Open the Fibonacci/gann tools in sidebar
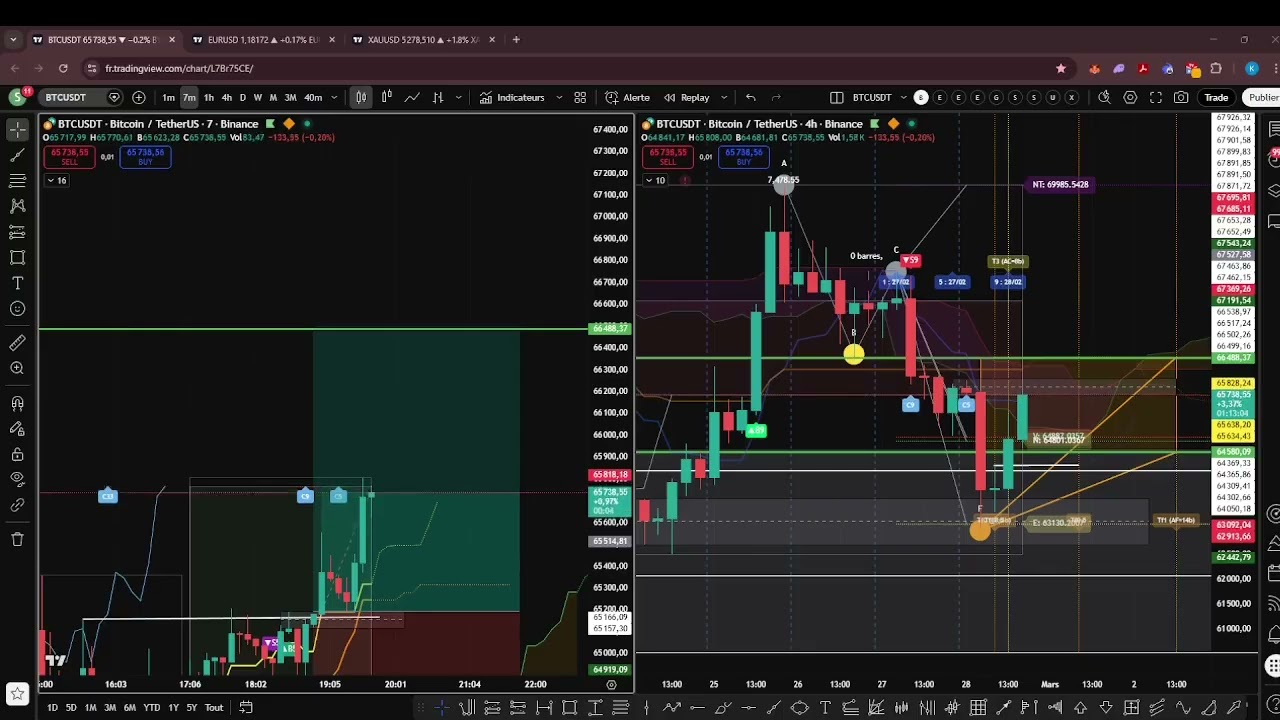The width and height of the screenshot is (1280, 720). tap(17, 181)
